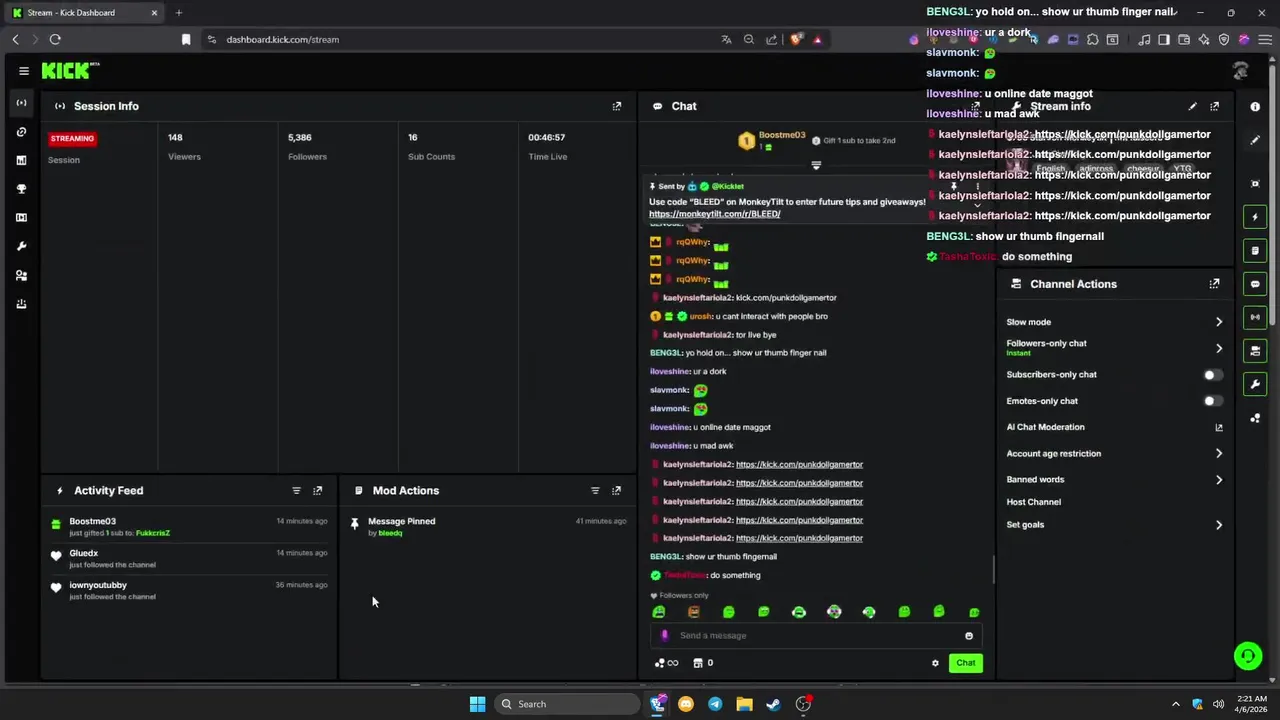
Task: Pop out the Stream info panel
Action: [1215, 106]
